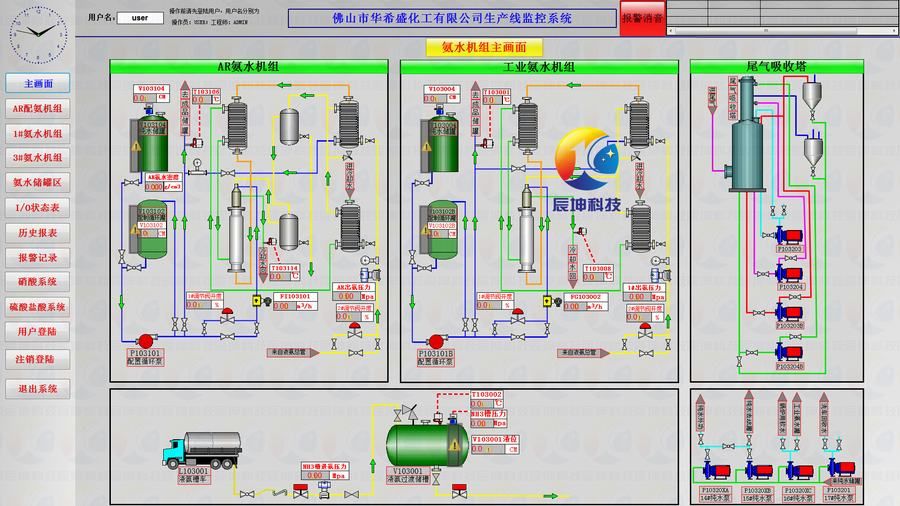The width and height of the screenshot is (900, 506).
Task: Click 1#调节阀 red control valve in AR氨水机组
Action: click(227, 315)
